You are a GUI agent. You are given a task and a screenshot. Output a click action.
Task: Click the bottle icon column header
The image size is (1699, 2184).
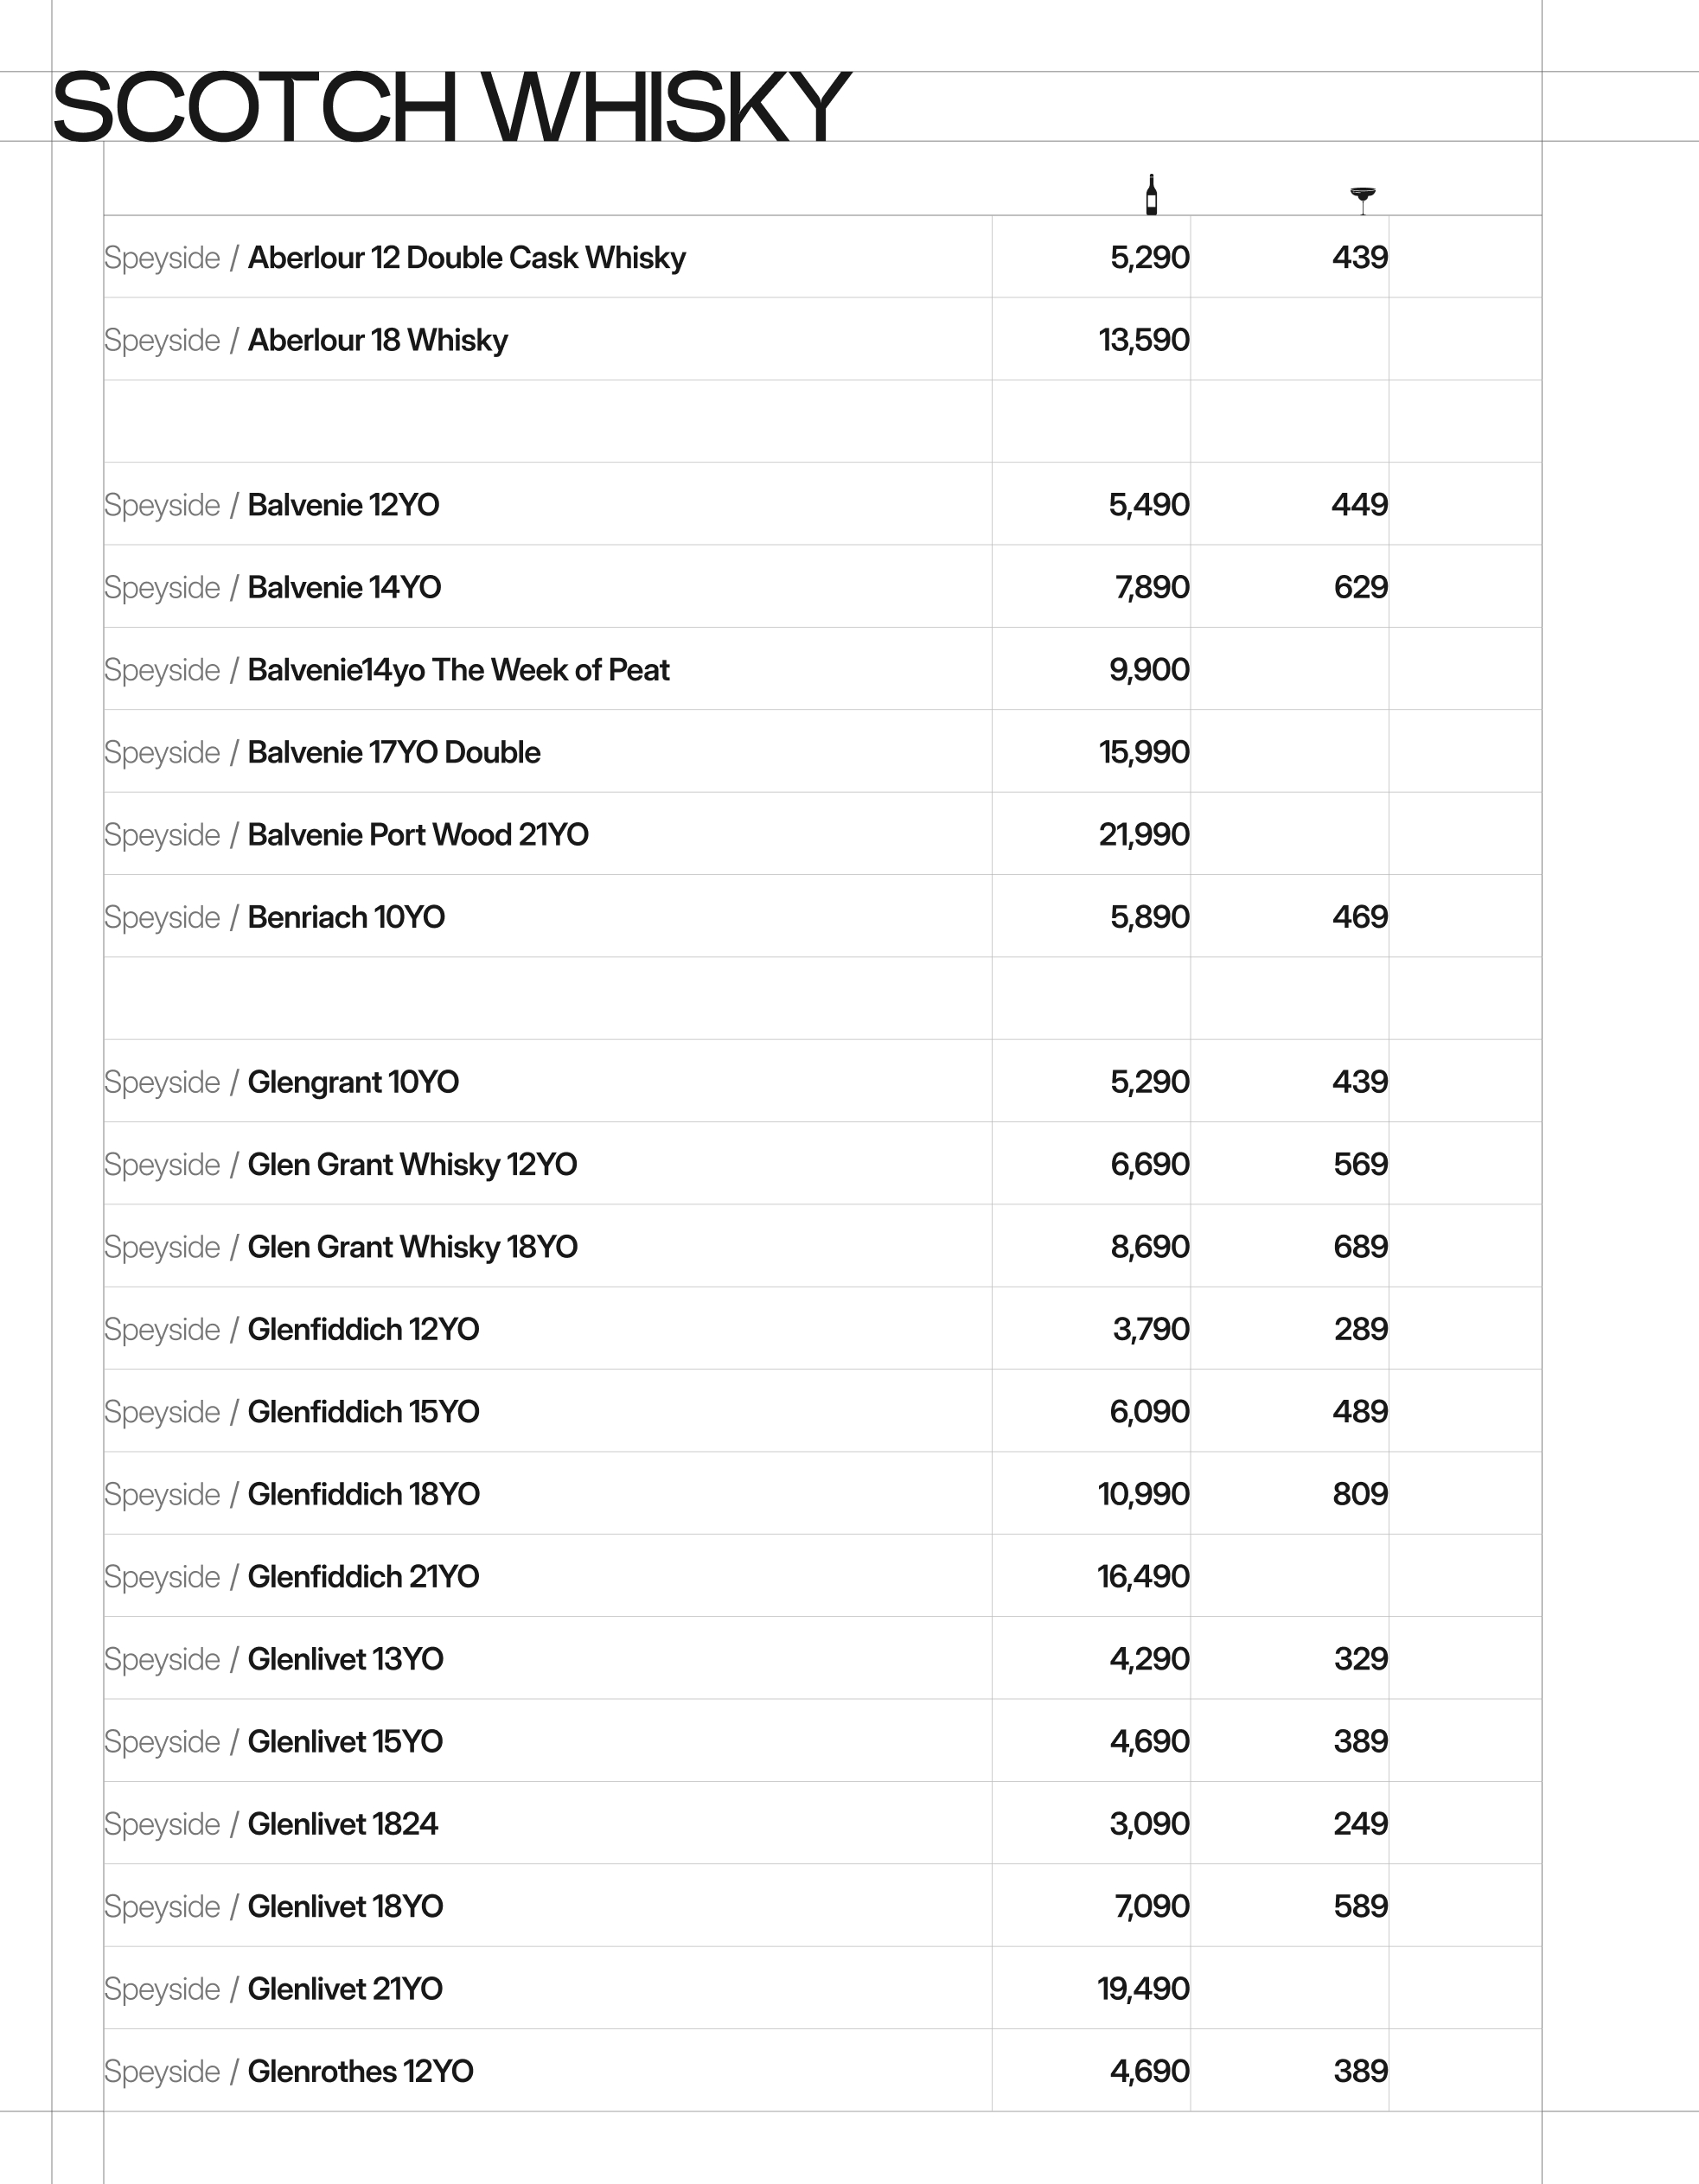coord(1151,194)
